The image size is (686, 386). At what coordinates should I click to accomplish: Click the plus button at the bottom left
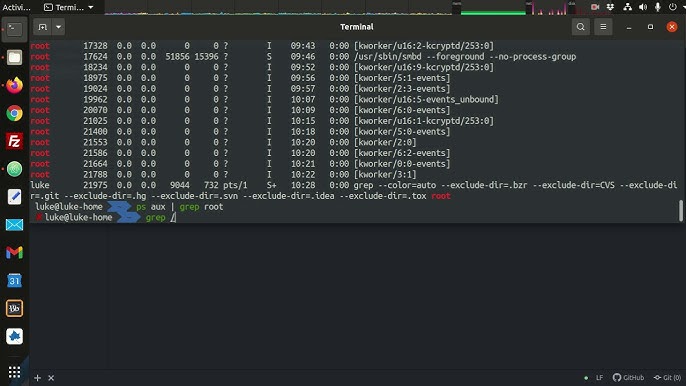pos(37,378)
